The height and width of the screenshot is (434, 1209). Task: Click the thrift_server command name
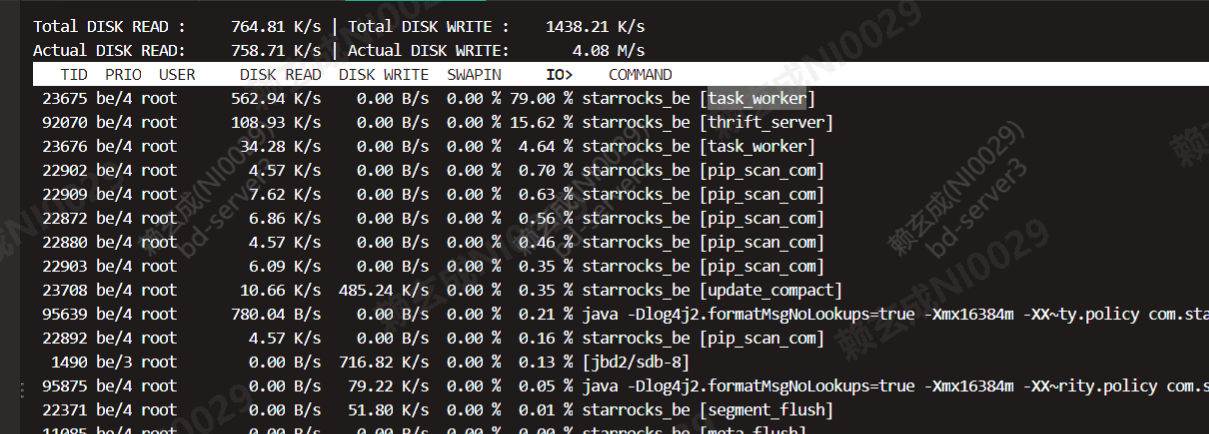pyautogui.click(x=766, y=122)
